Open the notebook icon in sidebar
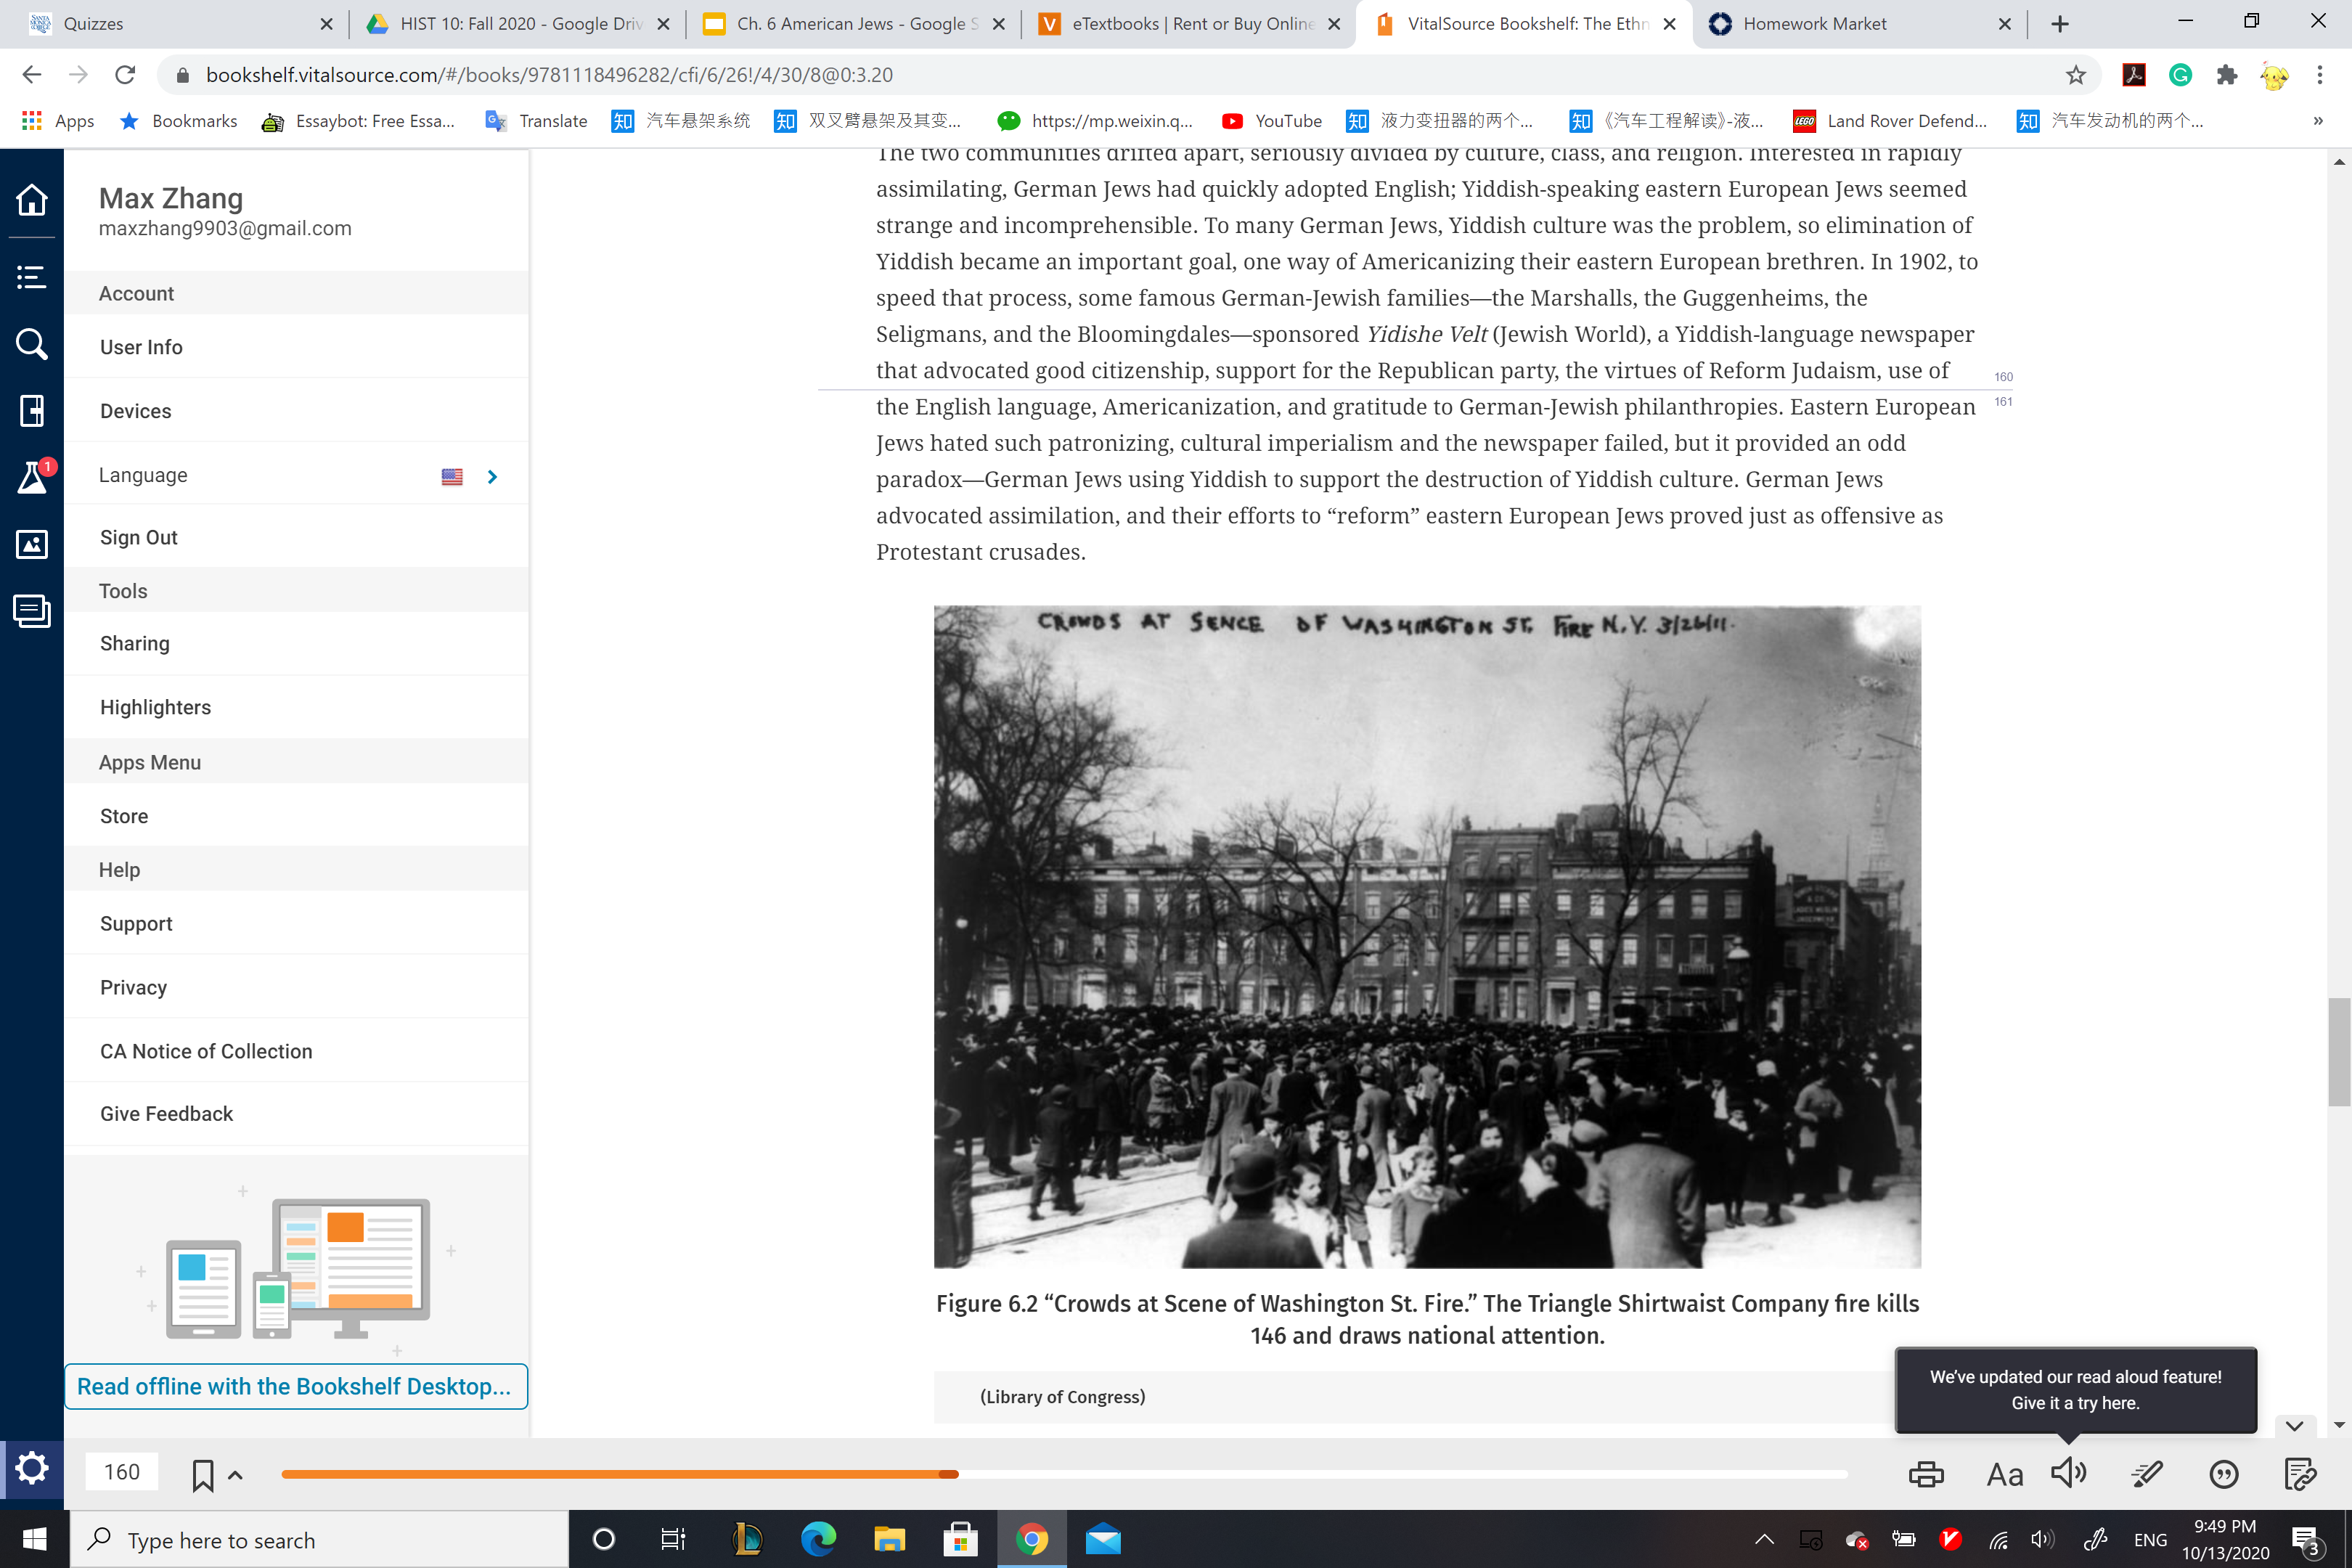Viewport: 2352px width, 1568px height. coord(31,411)
